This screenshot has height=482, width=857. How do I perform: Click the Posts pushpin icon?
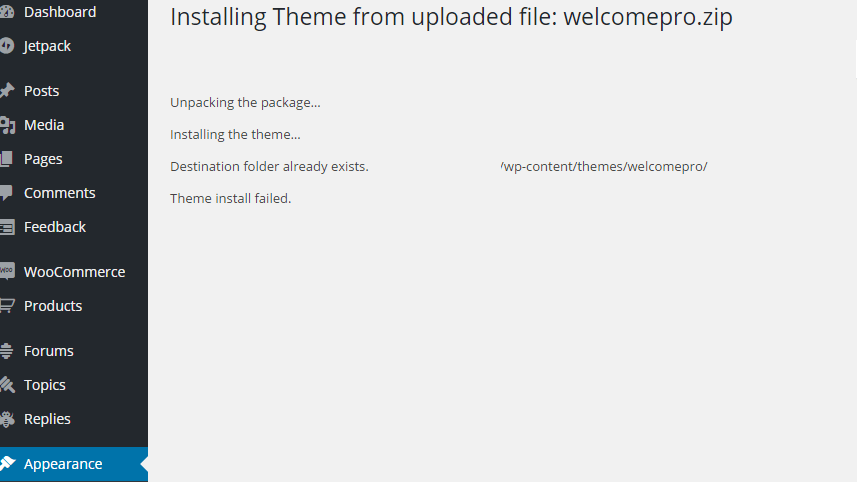(7, 91)
